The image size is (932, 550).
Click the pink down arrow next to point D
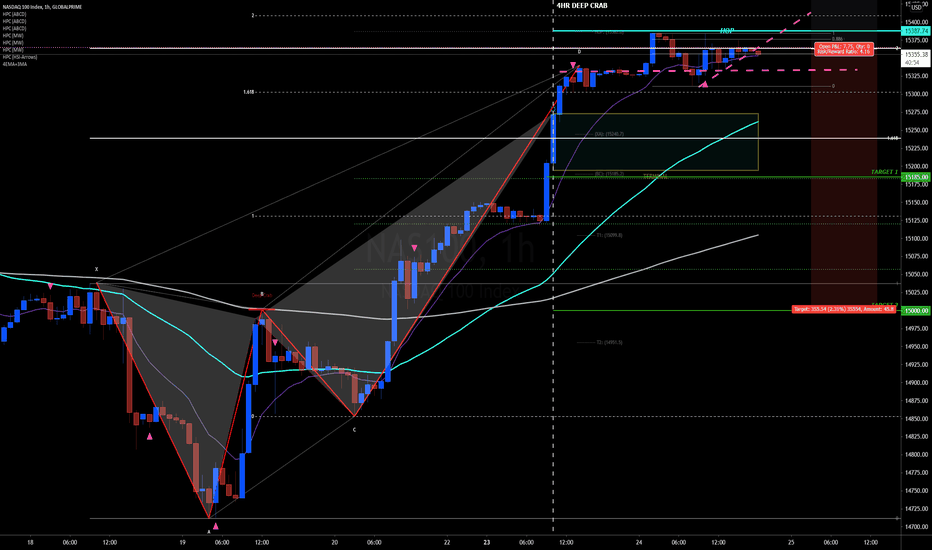(x=573, y=65)
